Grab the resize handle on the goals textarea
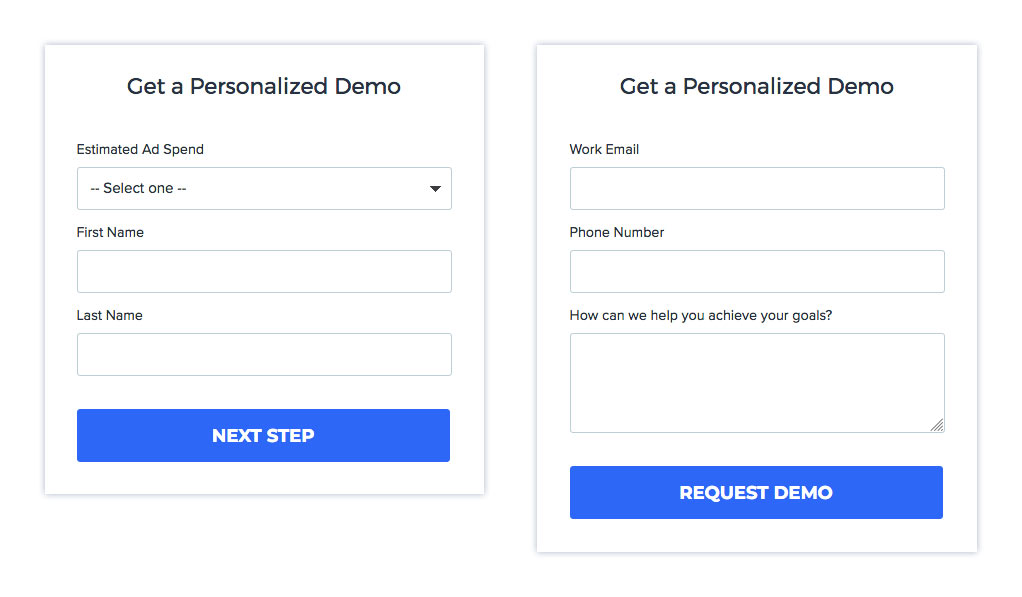 pyautogui.click(x=937, y=425)
